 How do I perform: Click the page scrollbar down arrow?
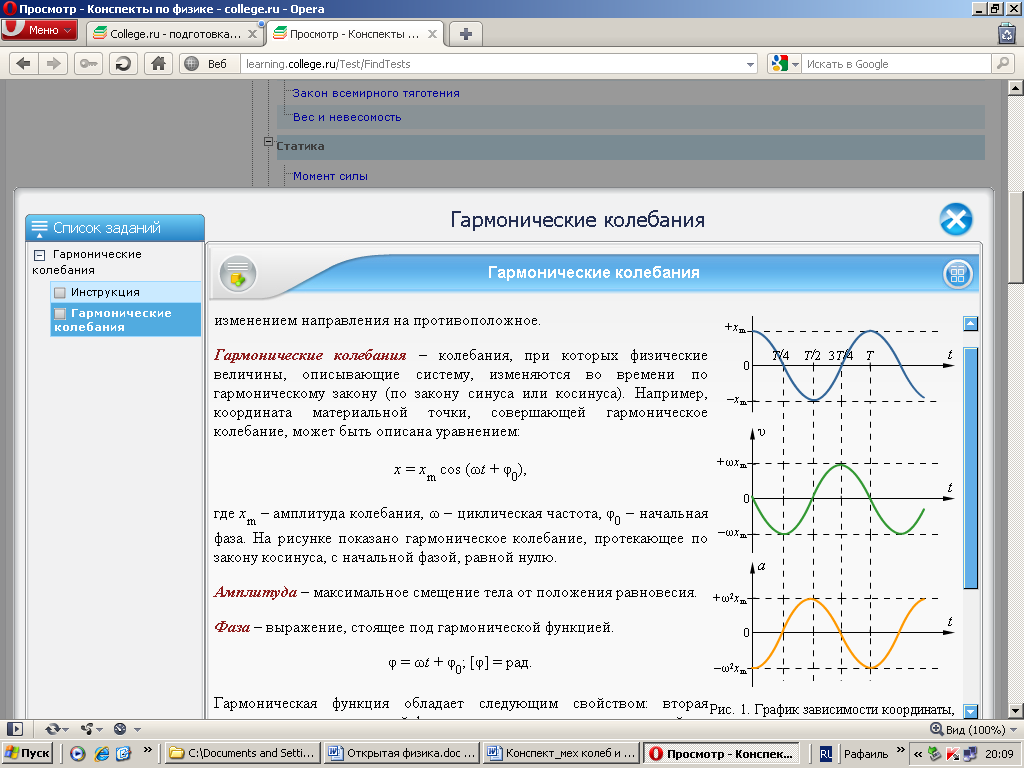coord(1016,711)
